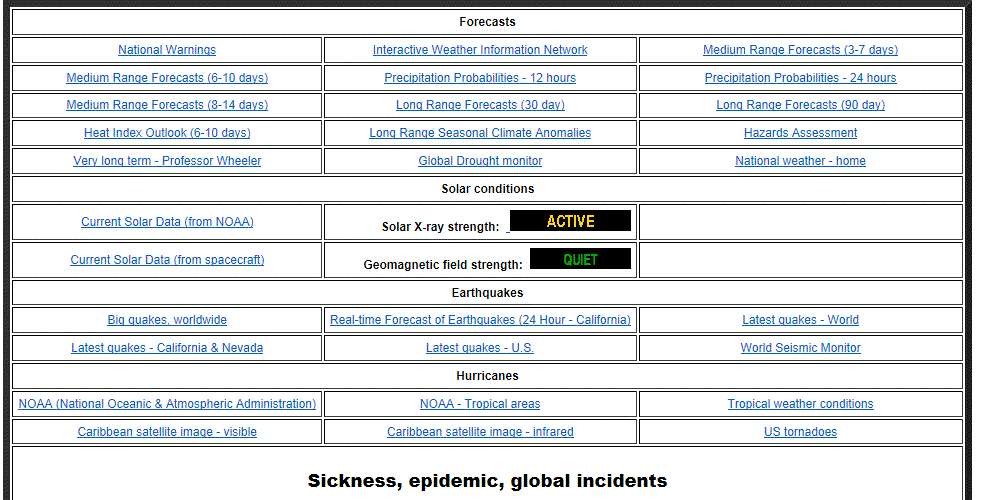Open Heat Index Outlook (6-10 days)
Screen dimensions: 995x500
pos(167,133)
